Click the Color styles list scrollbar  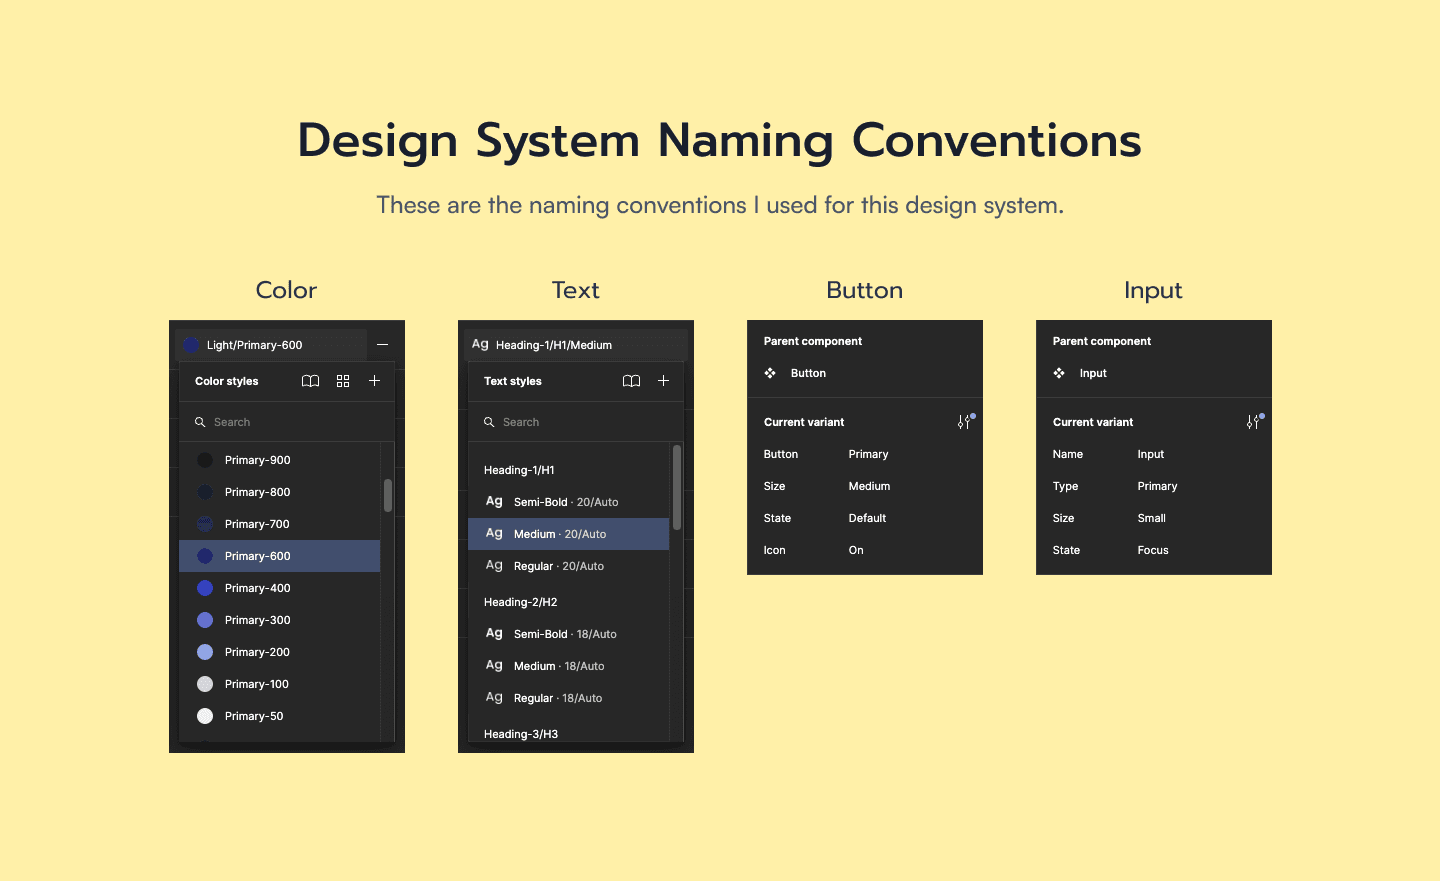click(387, 495)
